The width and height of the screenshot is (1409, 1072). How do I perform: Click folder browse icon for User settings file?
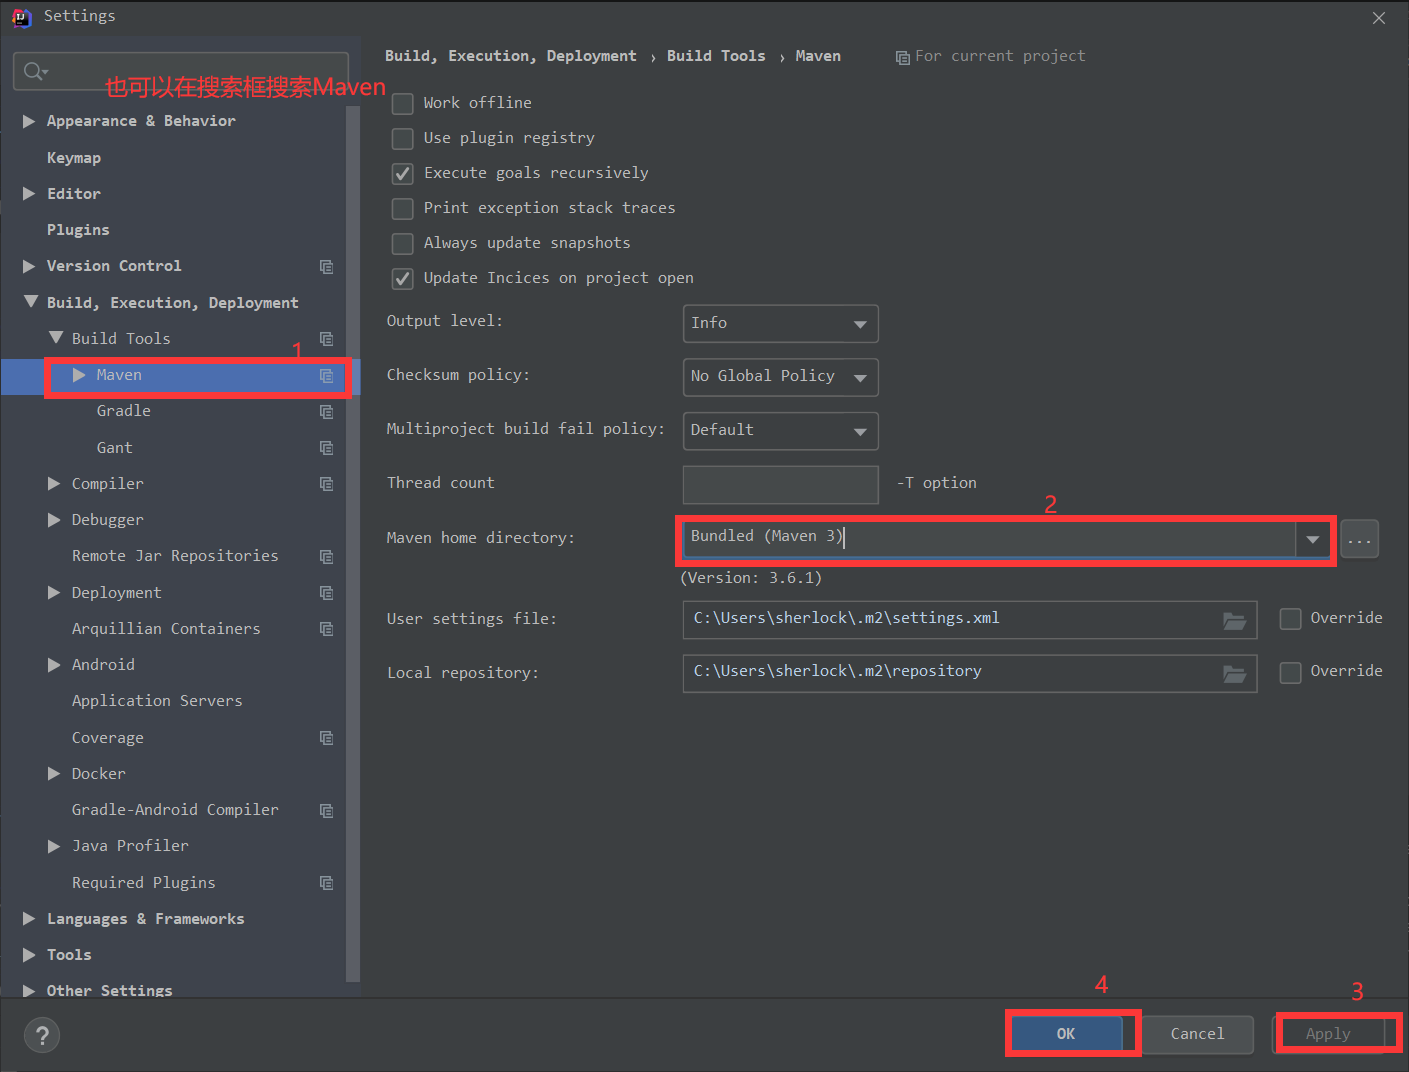pos(1234,621)
